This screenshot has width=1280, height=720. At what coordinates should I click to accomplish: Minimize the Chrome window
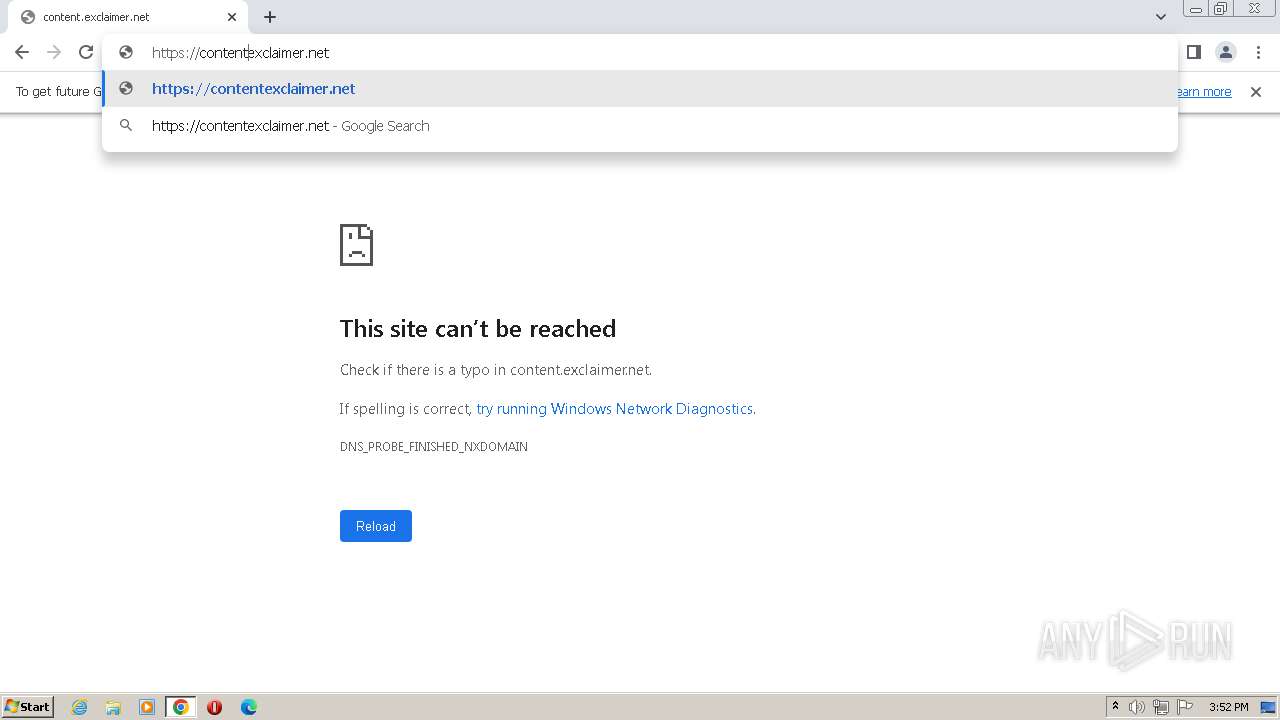[1196, 9]
